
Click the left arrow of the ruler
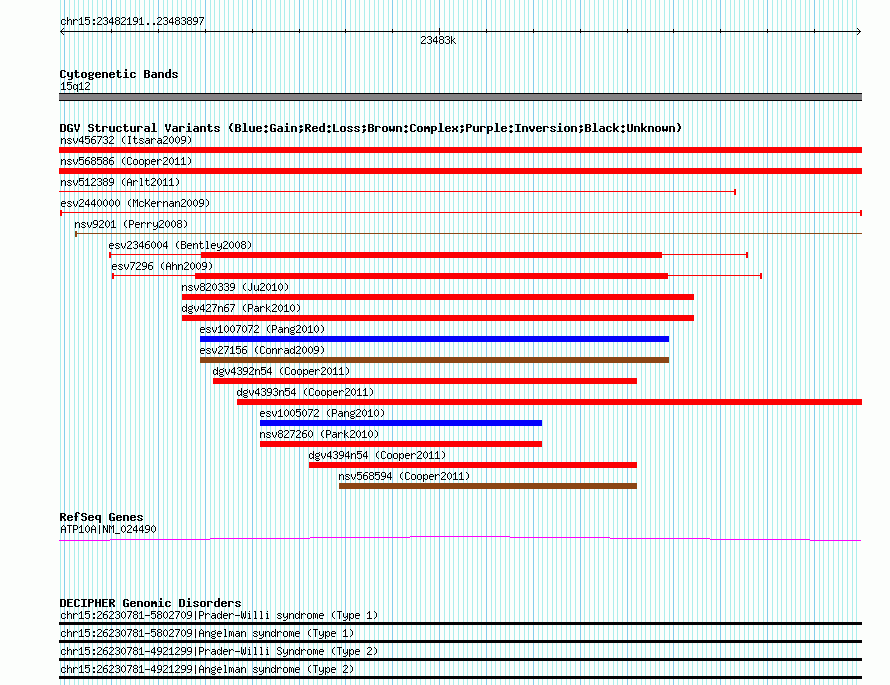click(x=62, y=32)
